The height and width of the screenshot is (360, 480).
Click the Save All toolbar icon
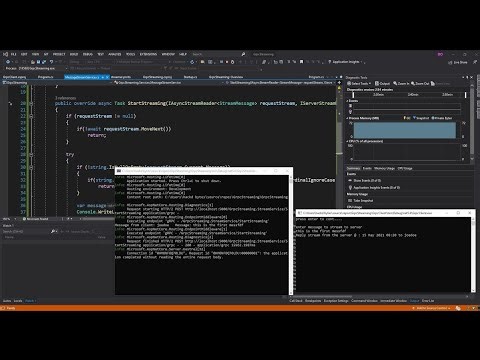(x=44, y=62)
